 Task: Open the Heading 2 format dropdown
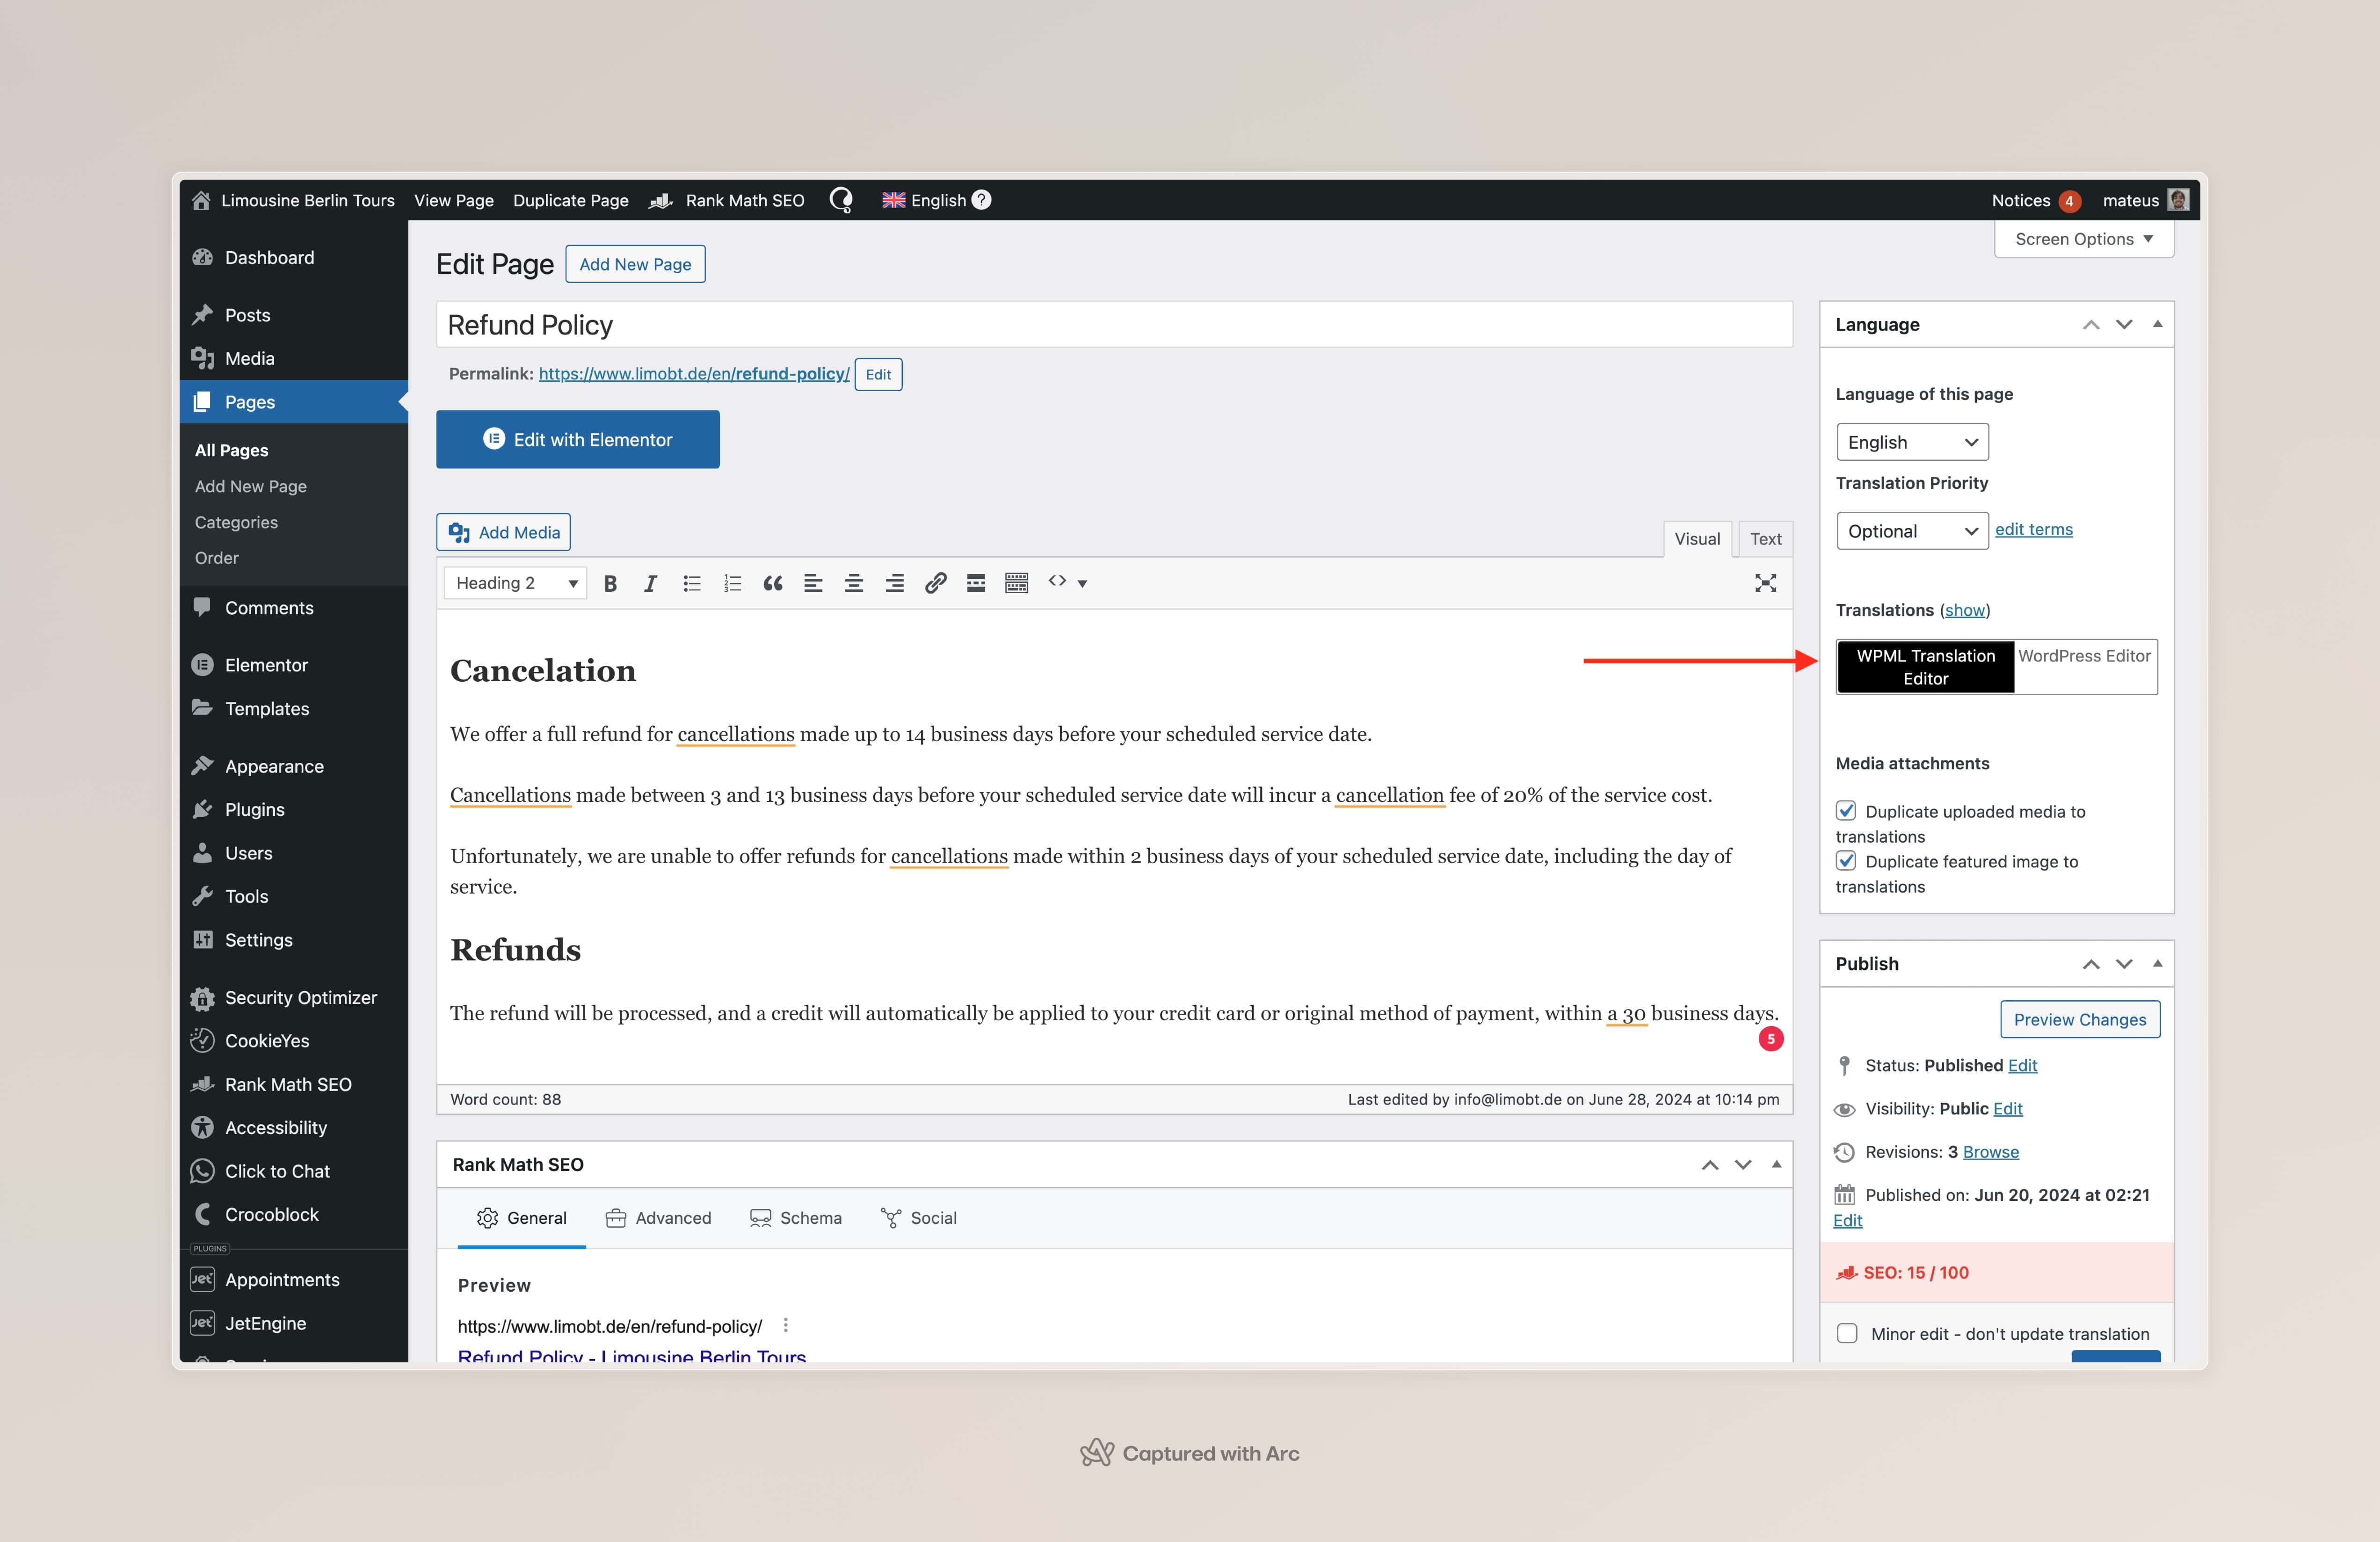click(x=515, y=583)
